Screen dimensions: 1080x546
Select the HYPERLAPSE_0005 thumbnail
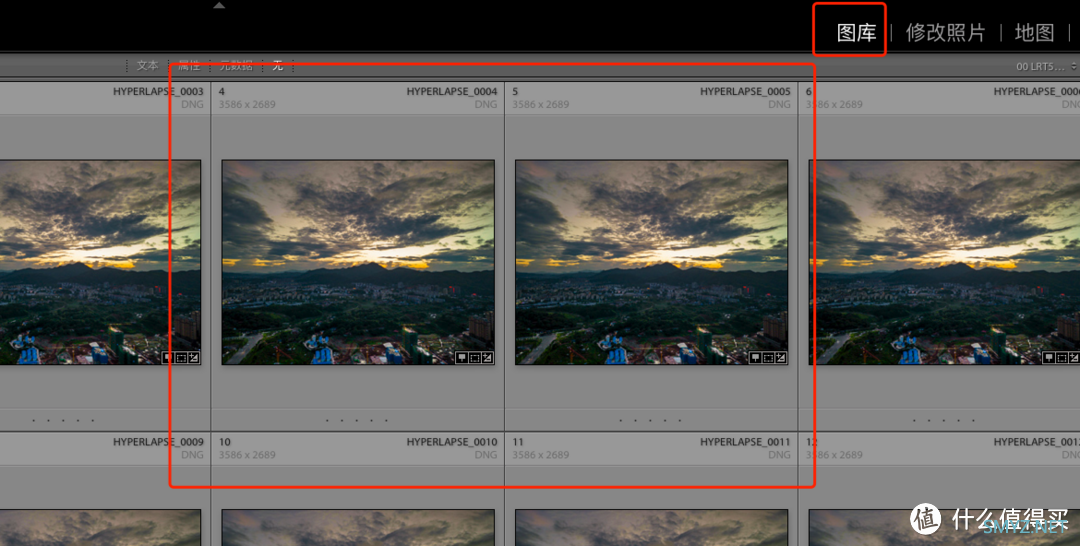pos(652,262)
